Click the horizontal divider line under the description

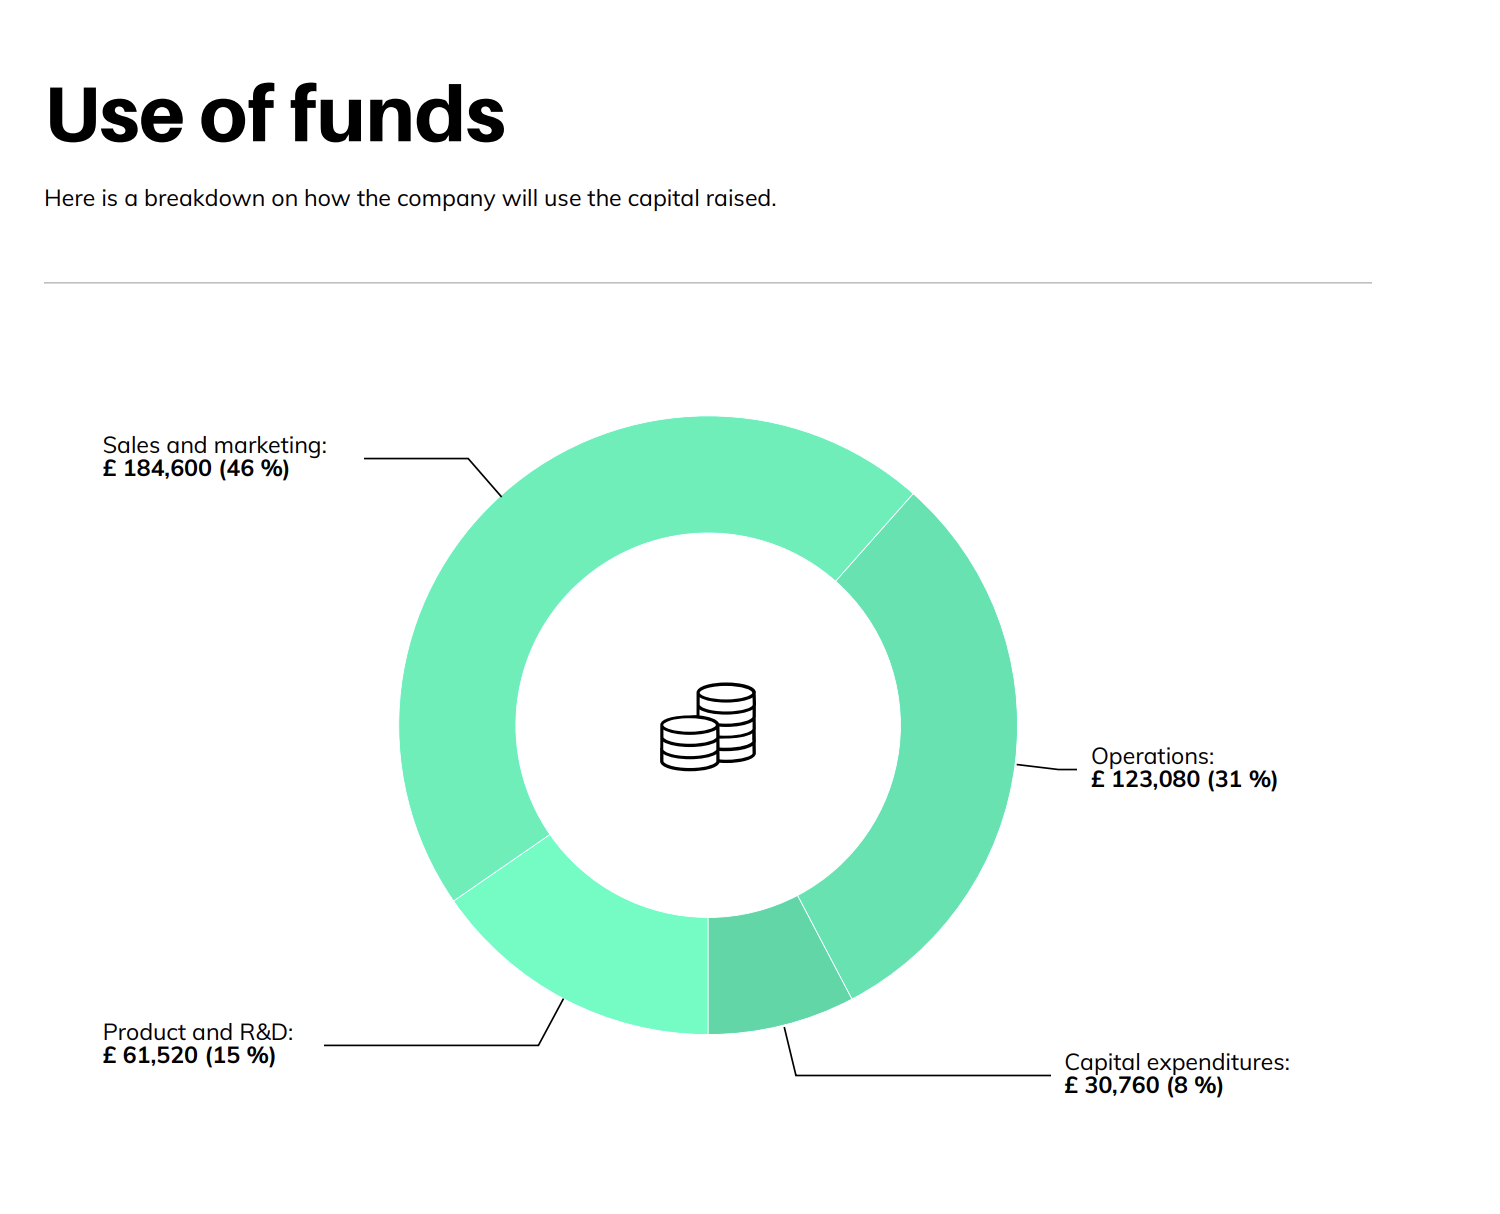pos(708,283)
